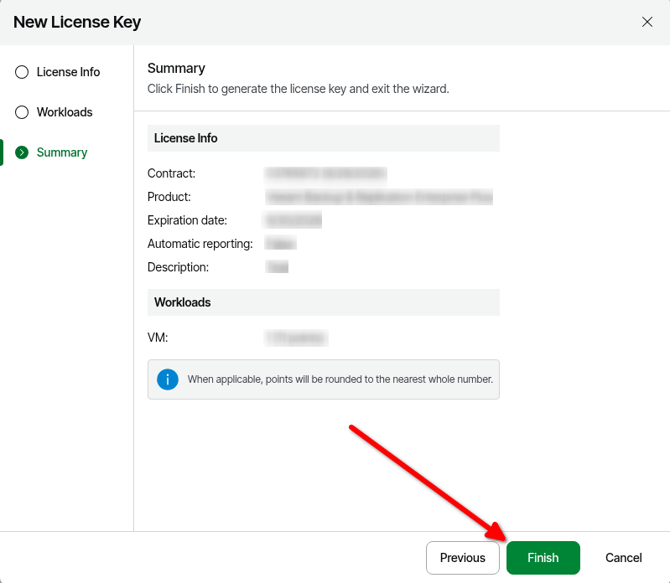The image size is (670, 583).
Task: Click the blurred VM points value
Action: point(296,338)
